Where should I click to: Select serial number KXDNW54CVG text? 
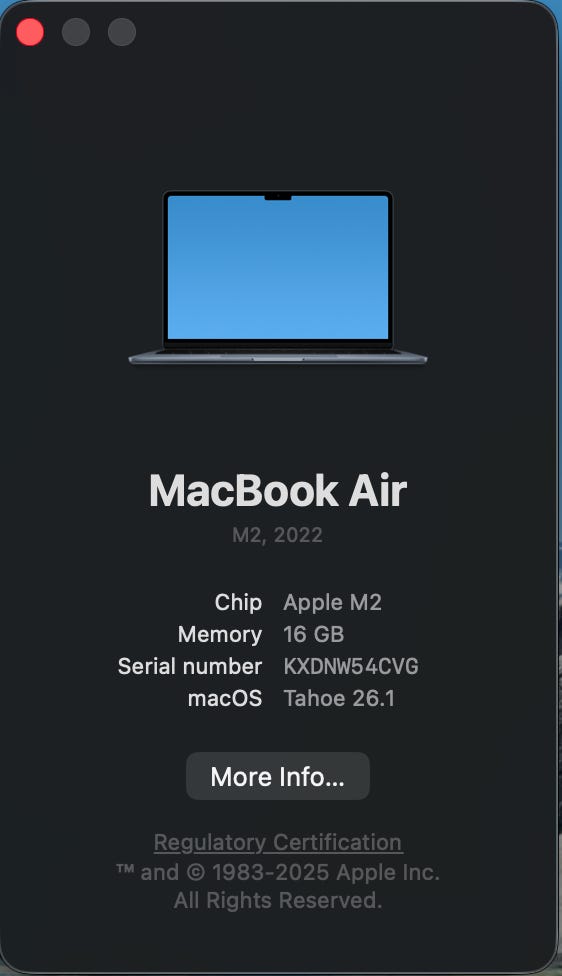[x=351, y=667]
